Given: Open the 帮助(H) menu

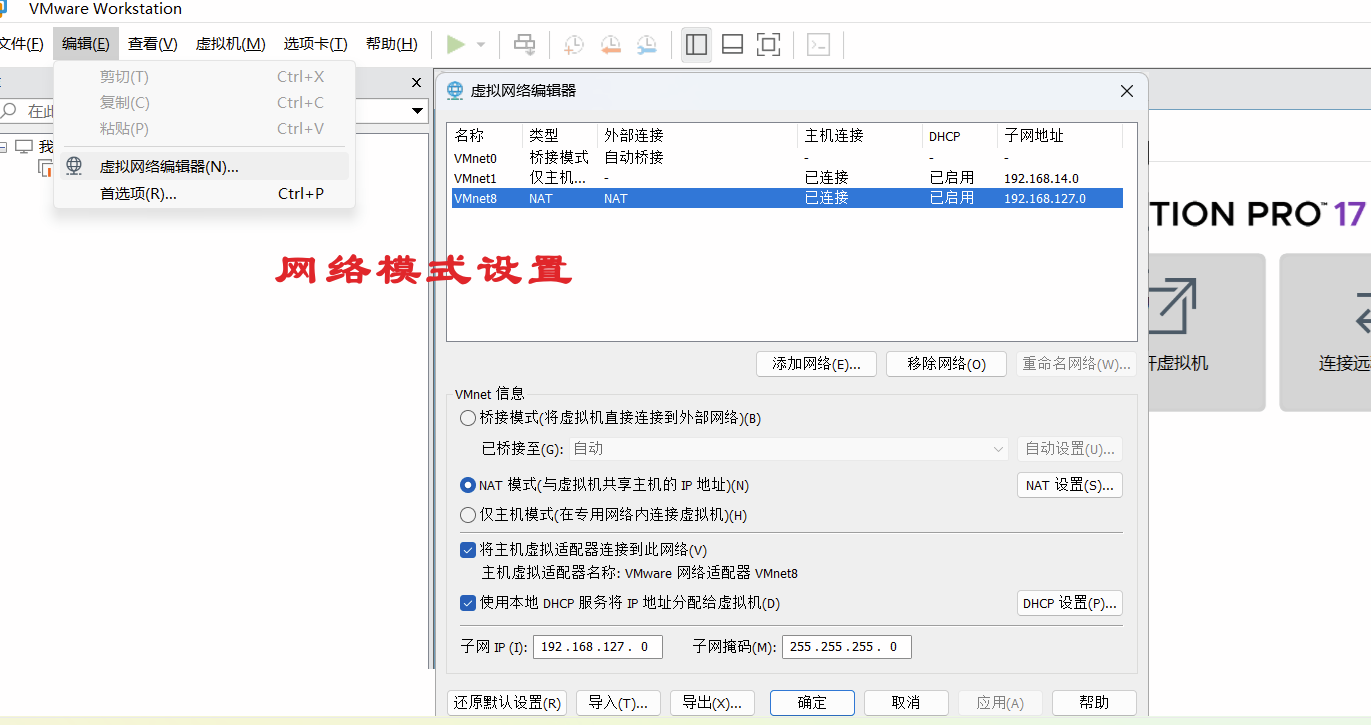Looking at the screenshot, I should click(391, 44).
